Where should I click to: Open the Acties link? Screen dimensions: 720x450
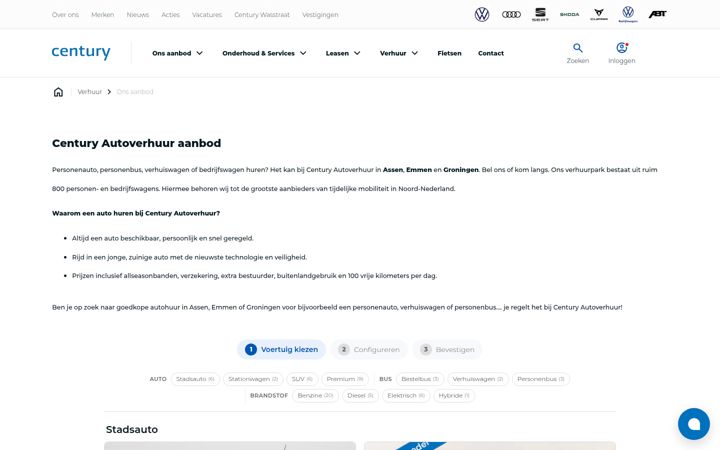(170, 15)
